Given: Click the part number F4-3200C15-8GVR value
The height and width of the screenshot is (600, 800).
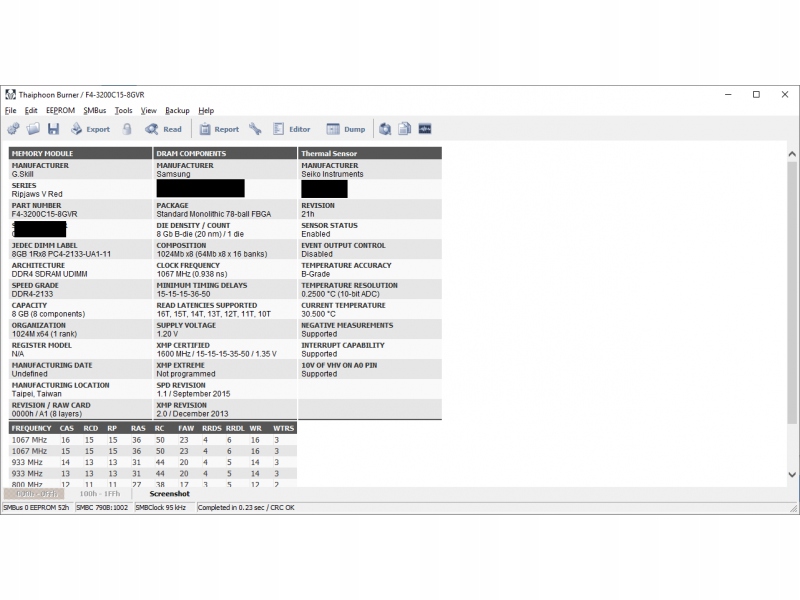Looking at the screenshot, I should point(44,214).
